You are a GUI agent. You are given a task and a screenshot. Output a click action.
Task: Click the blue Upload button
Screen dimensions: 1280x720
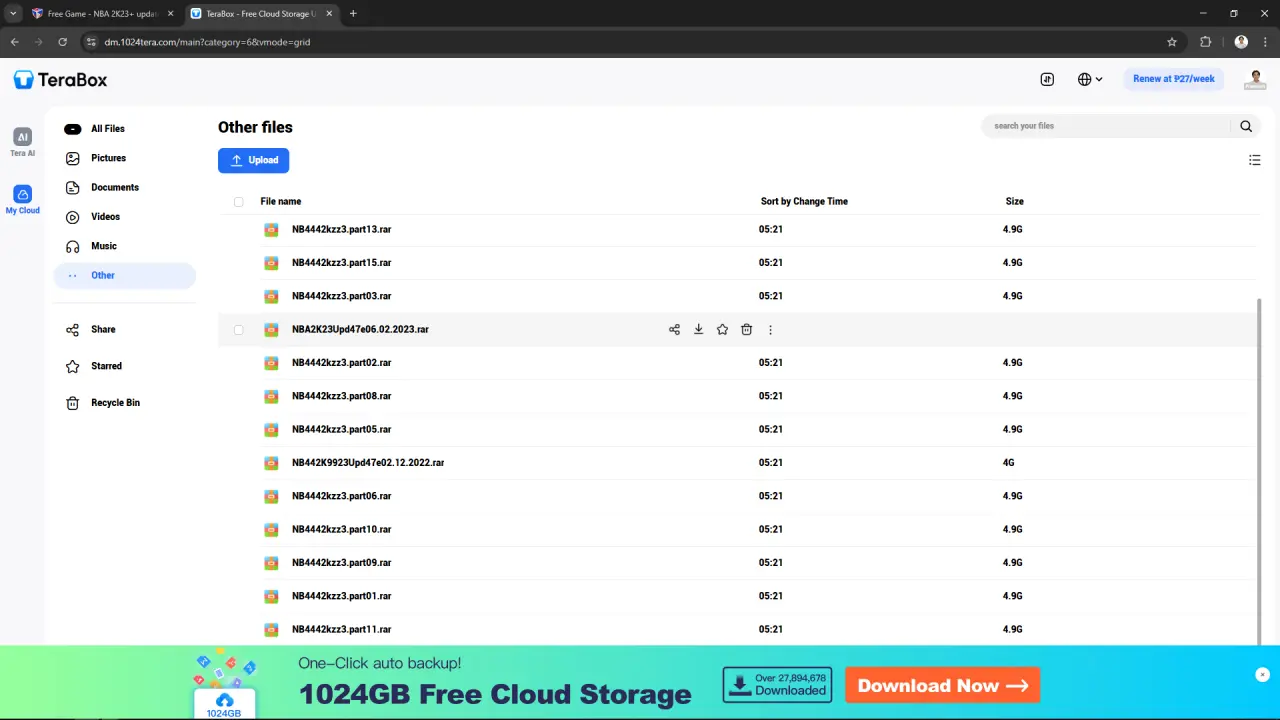[x=254, y=160]
